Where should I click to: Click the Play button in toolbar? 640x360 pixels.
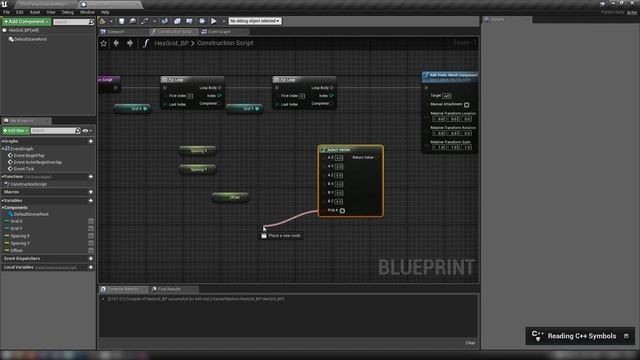coord(213,21)
